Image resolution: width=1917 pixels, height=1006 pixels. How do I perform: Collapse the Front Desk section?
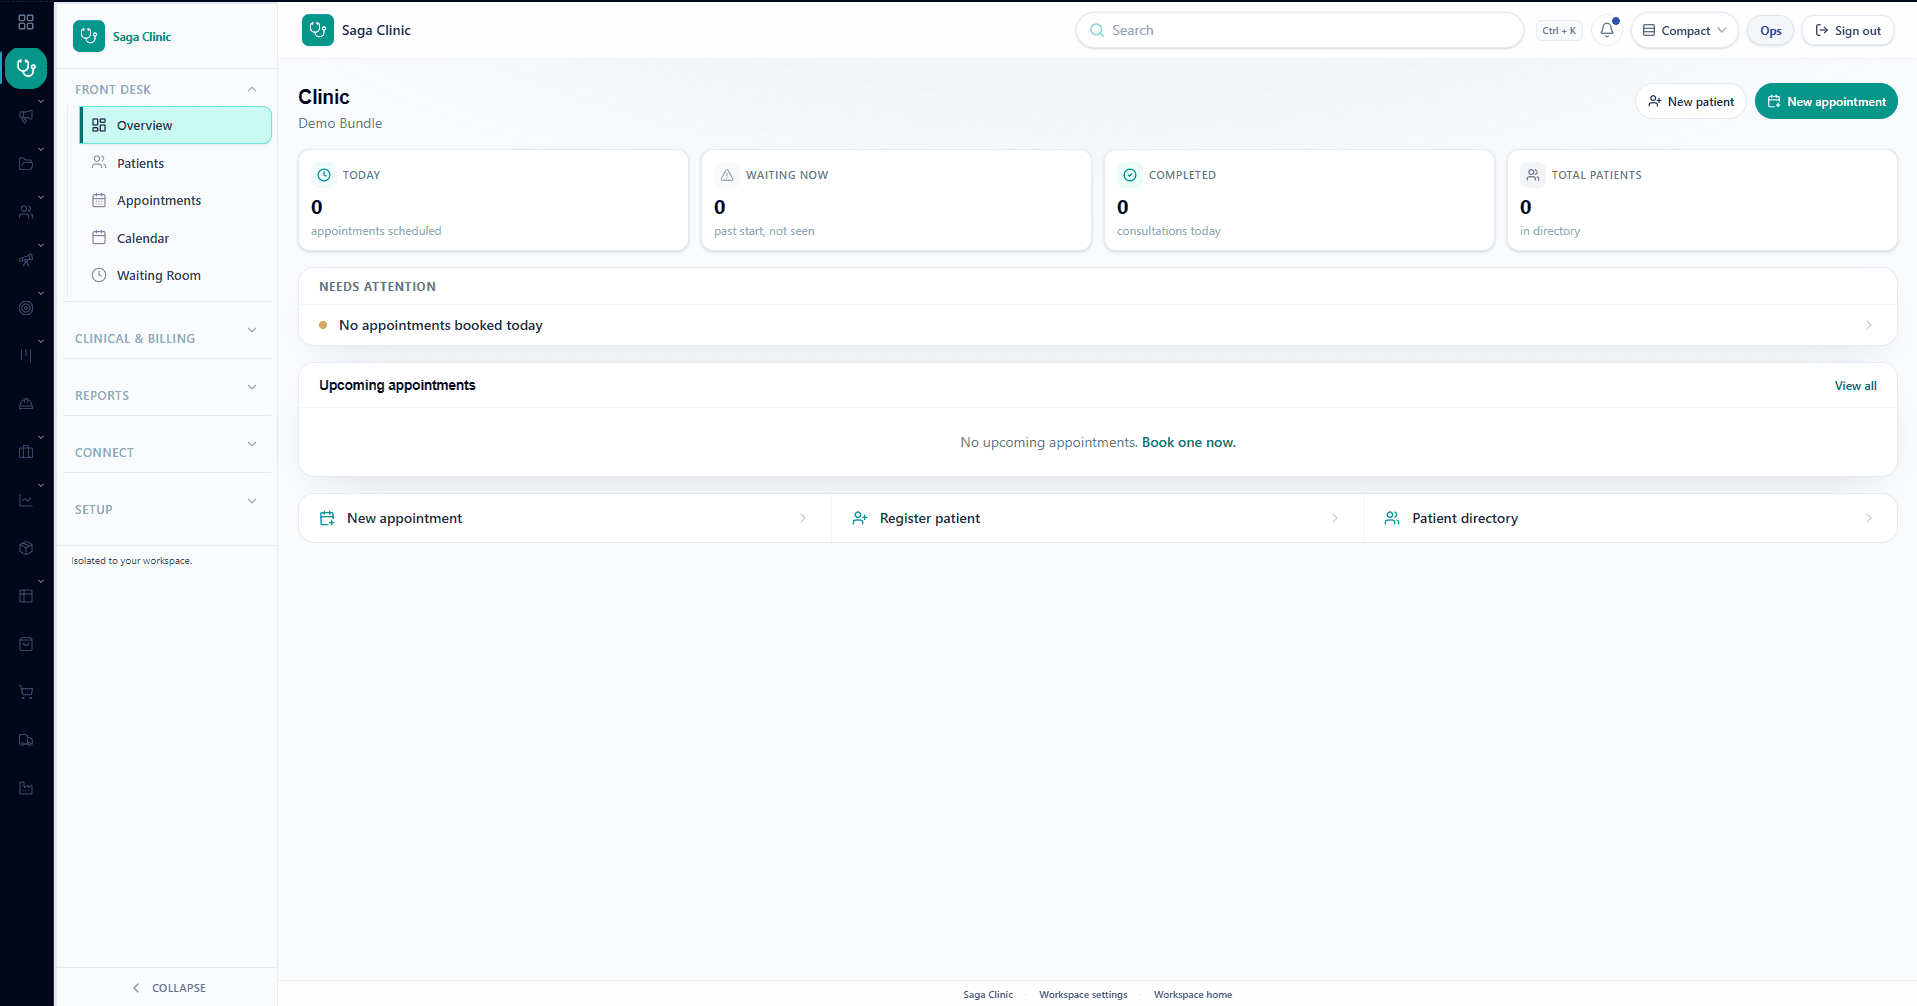[252, 89]
